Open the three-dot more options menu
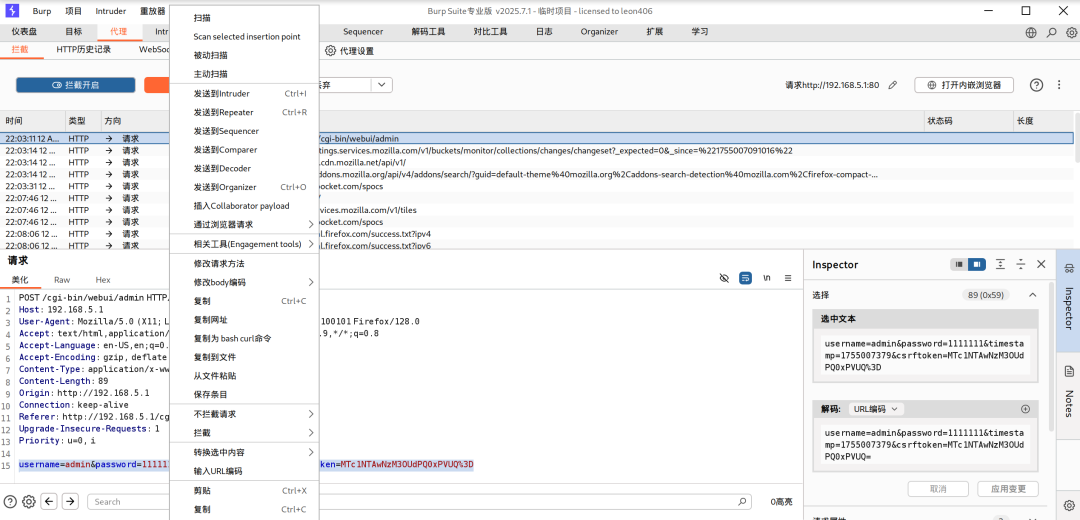 1059,85
